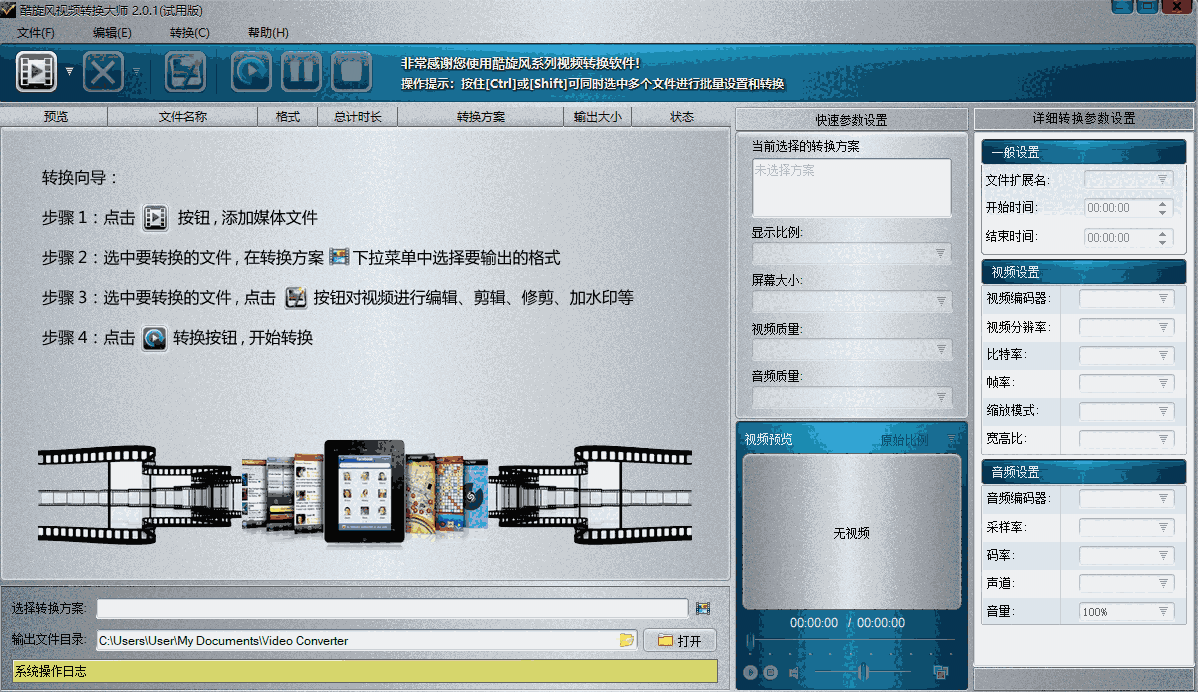Open the 音量 100% dropdown

[x=1126, y=611]
